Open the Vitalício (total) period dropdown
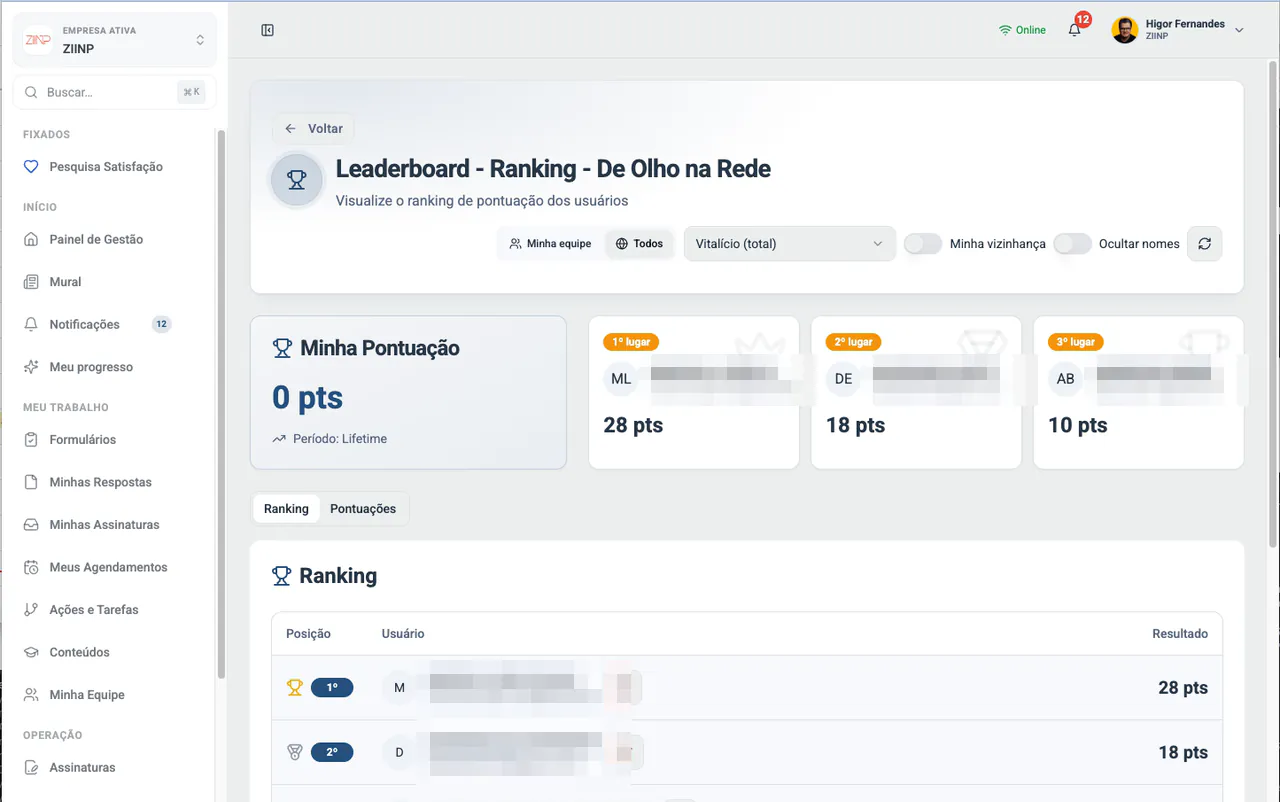1280x802 pixels. click(789, 243)
